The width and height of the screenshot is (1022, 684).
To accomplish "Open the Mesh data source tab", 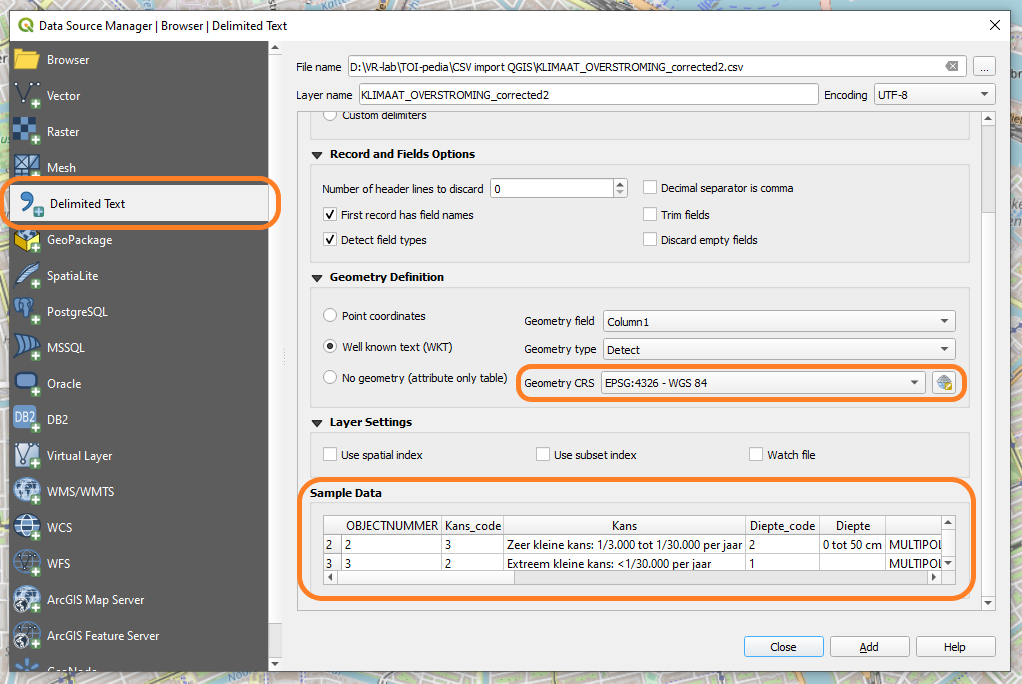I will pyautogui.click(x=60, y=167).
